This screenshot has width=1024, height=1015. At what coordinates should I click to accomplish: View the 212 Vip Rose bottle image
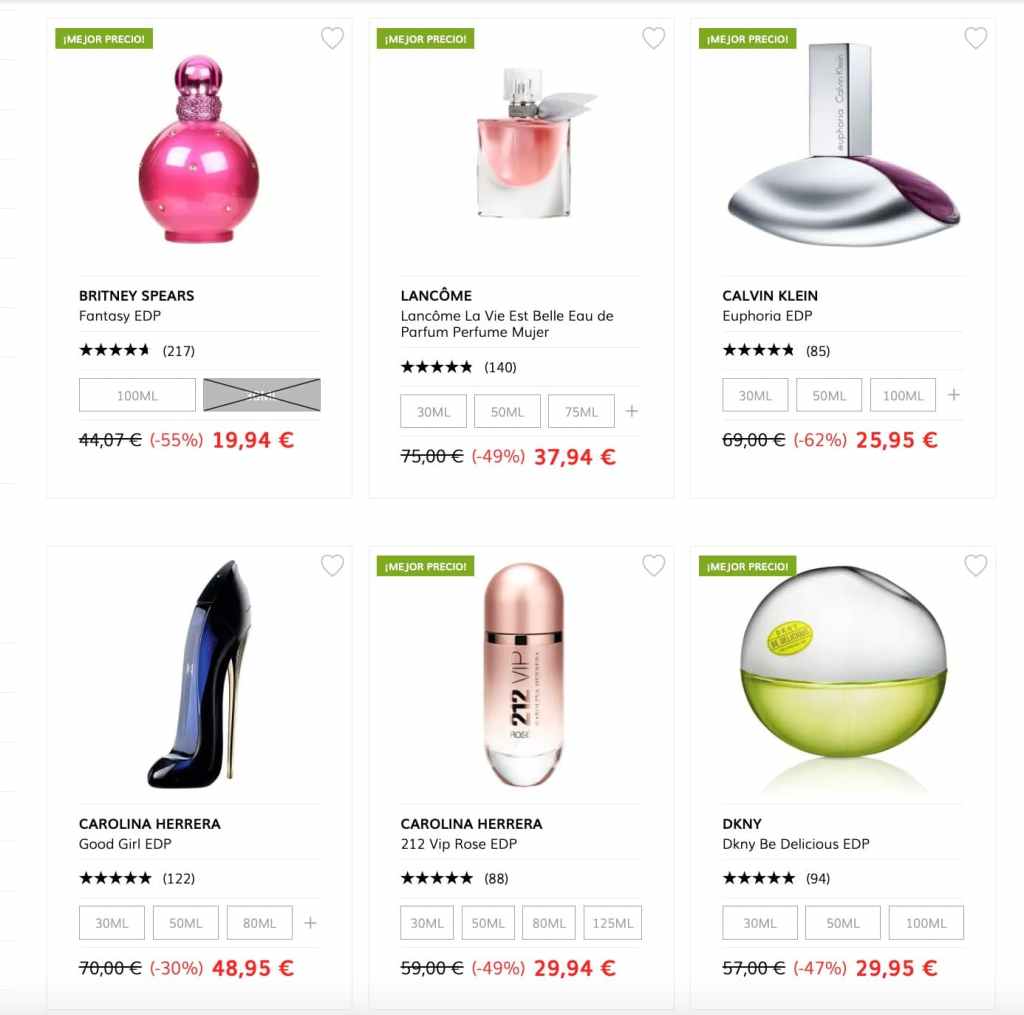click(x=523, y=675)
